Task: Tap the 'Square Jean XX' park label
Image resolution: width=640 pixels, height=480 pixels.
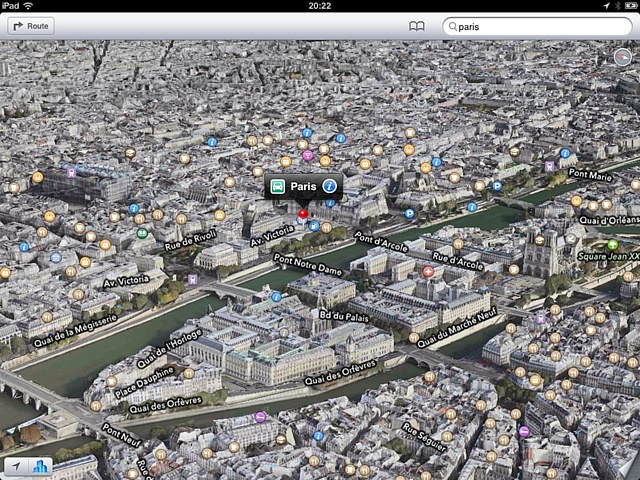Action: click(x=609, y=257)
